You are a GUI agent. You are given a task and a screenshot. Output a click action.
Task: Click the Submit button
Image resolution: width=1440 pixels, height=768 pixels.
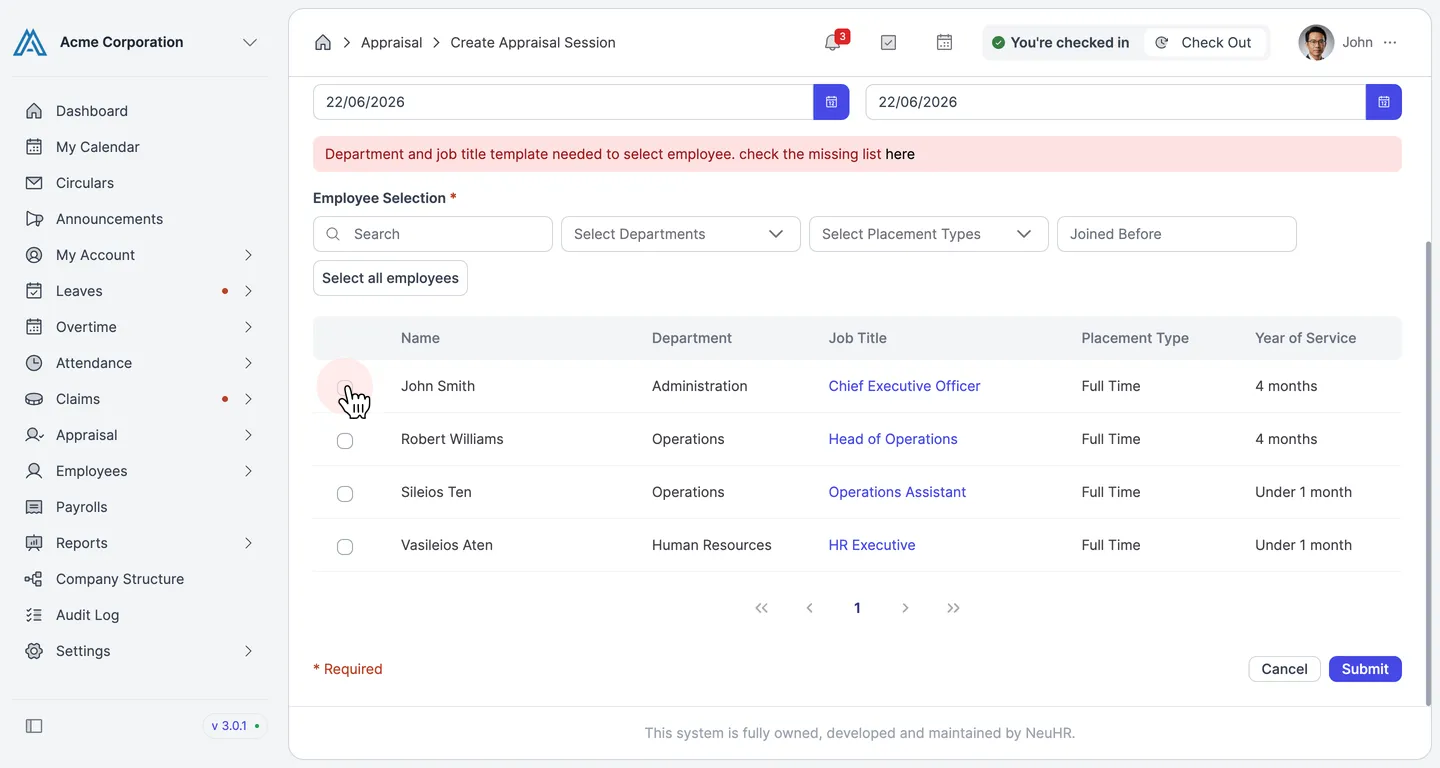pos(1365,669)
